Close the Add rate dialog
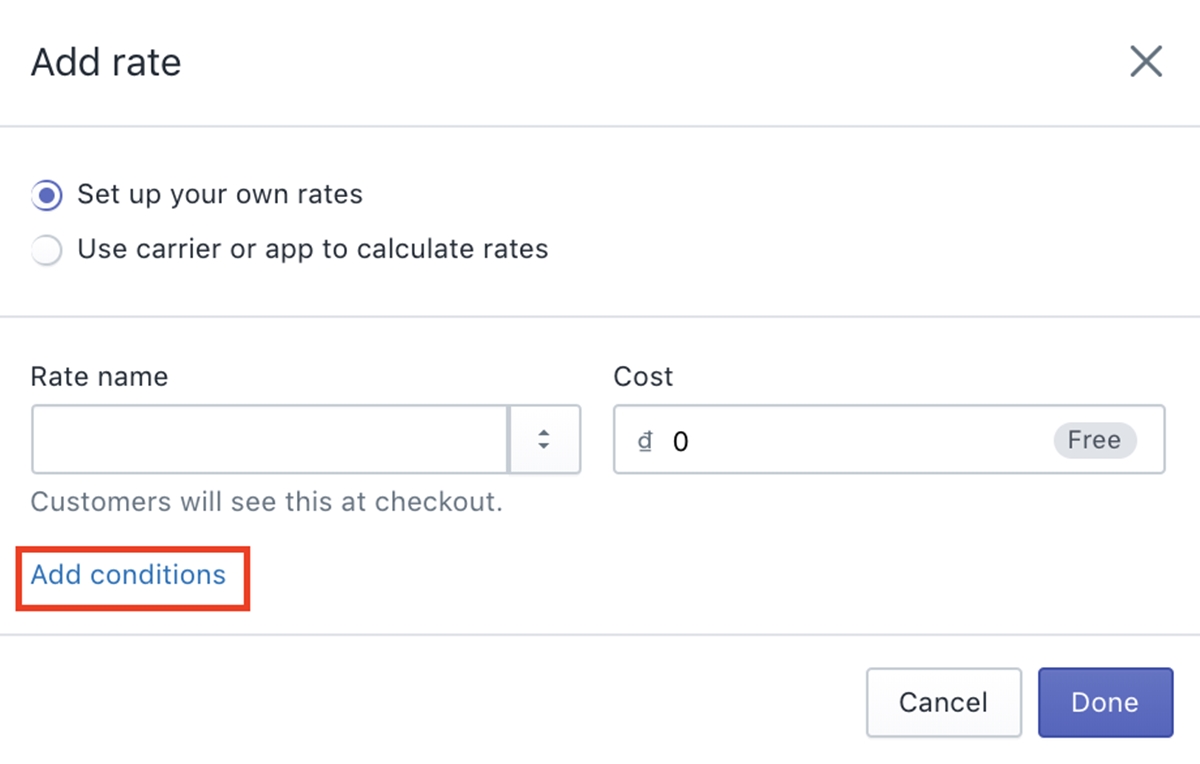 [1146, 62]
